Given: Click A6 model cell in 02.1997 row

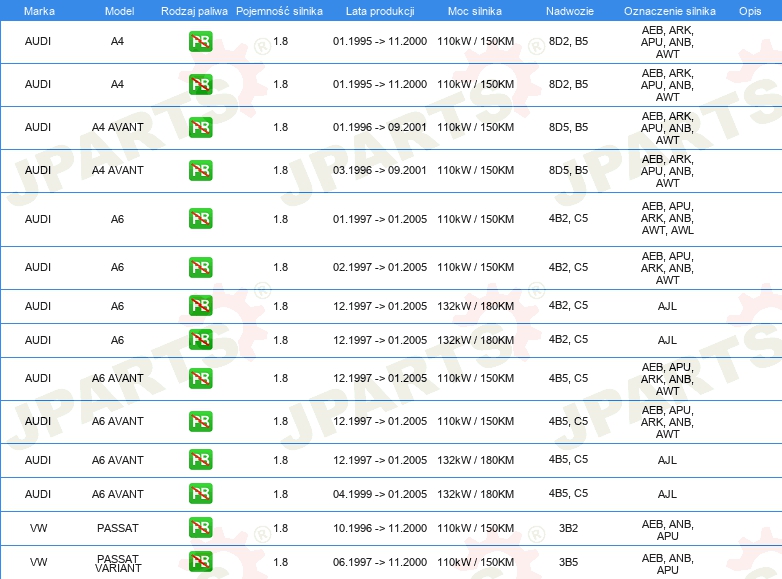Looking at the screenshot, I should (x=117, y=267).
